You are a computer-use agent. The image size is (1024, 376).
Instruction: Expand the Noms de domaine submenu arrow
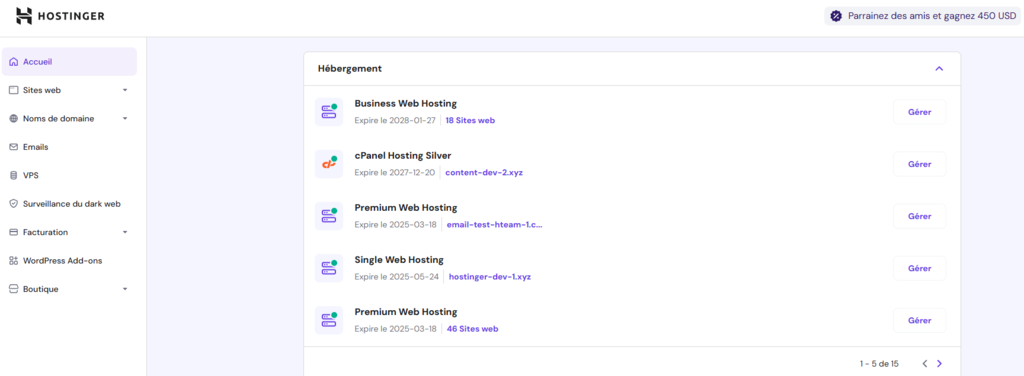[125, 119]
